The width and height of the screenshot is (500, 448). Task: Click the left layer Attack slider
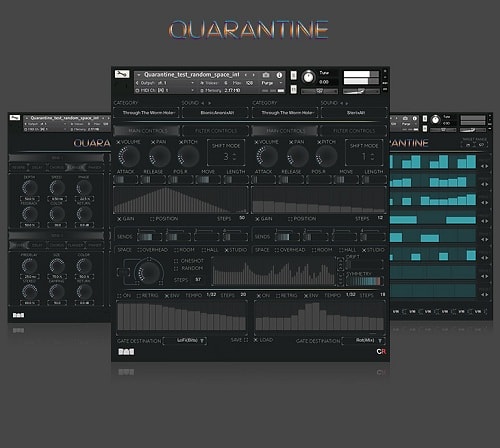tap(126, 180)
